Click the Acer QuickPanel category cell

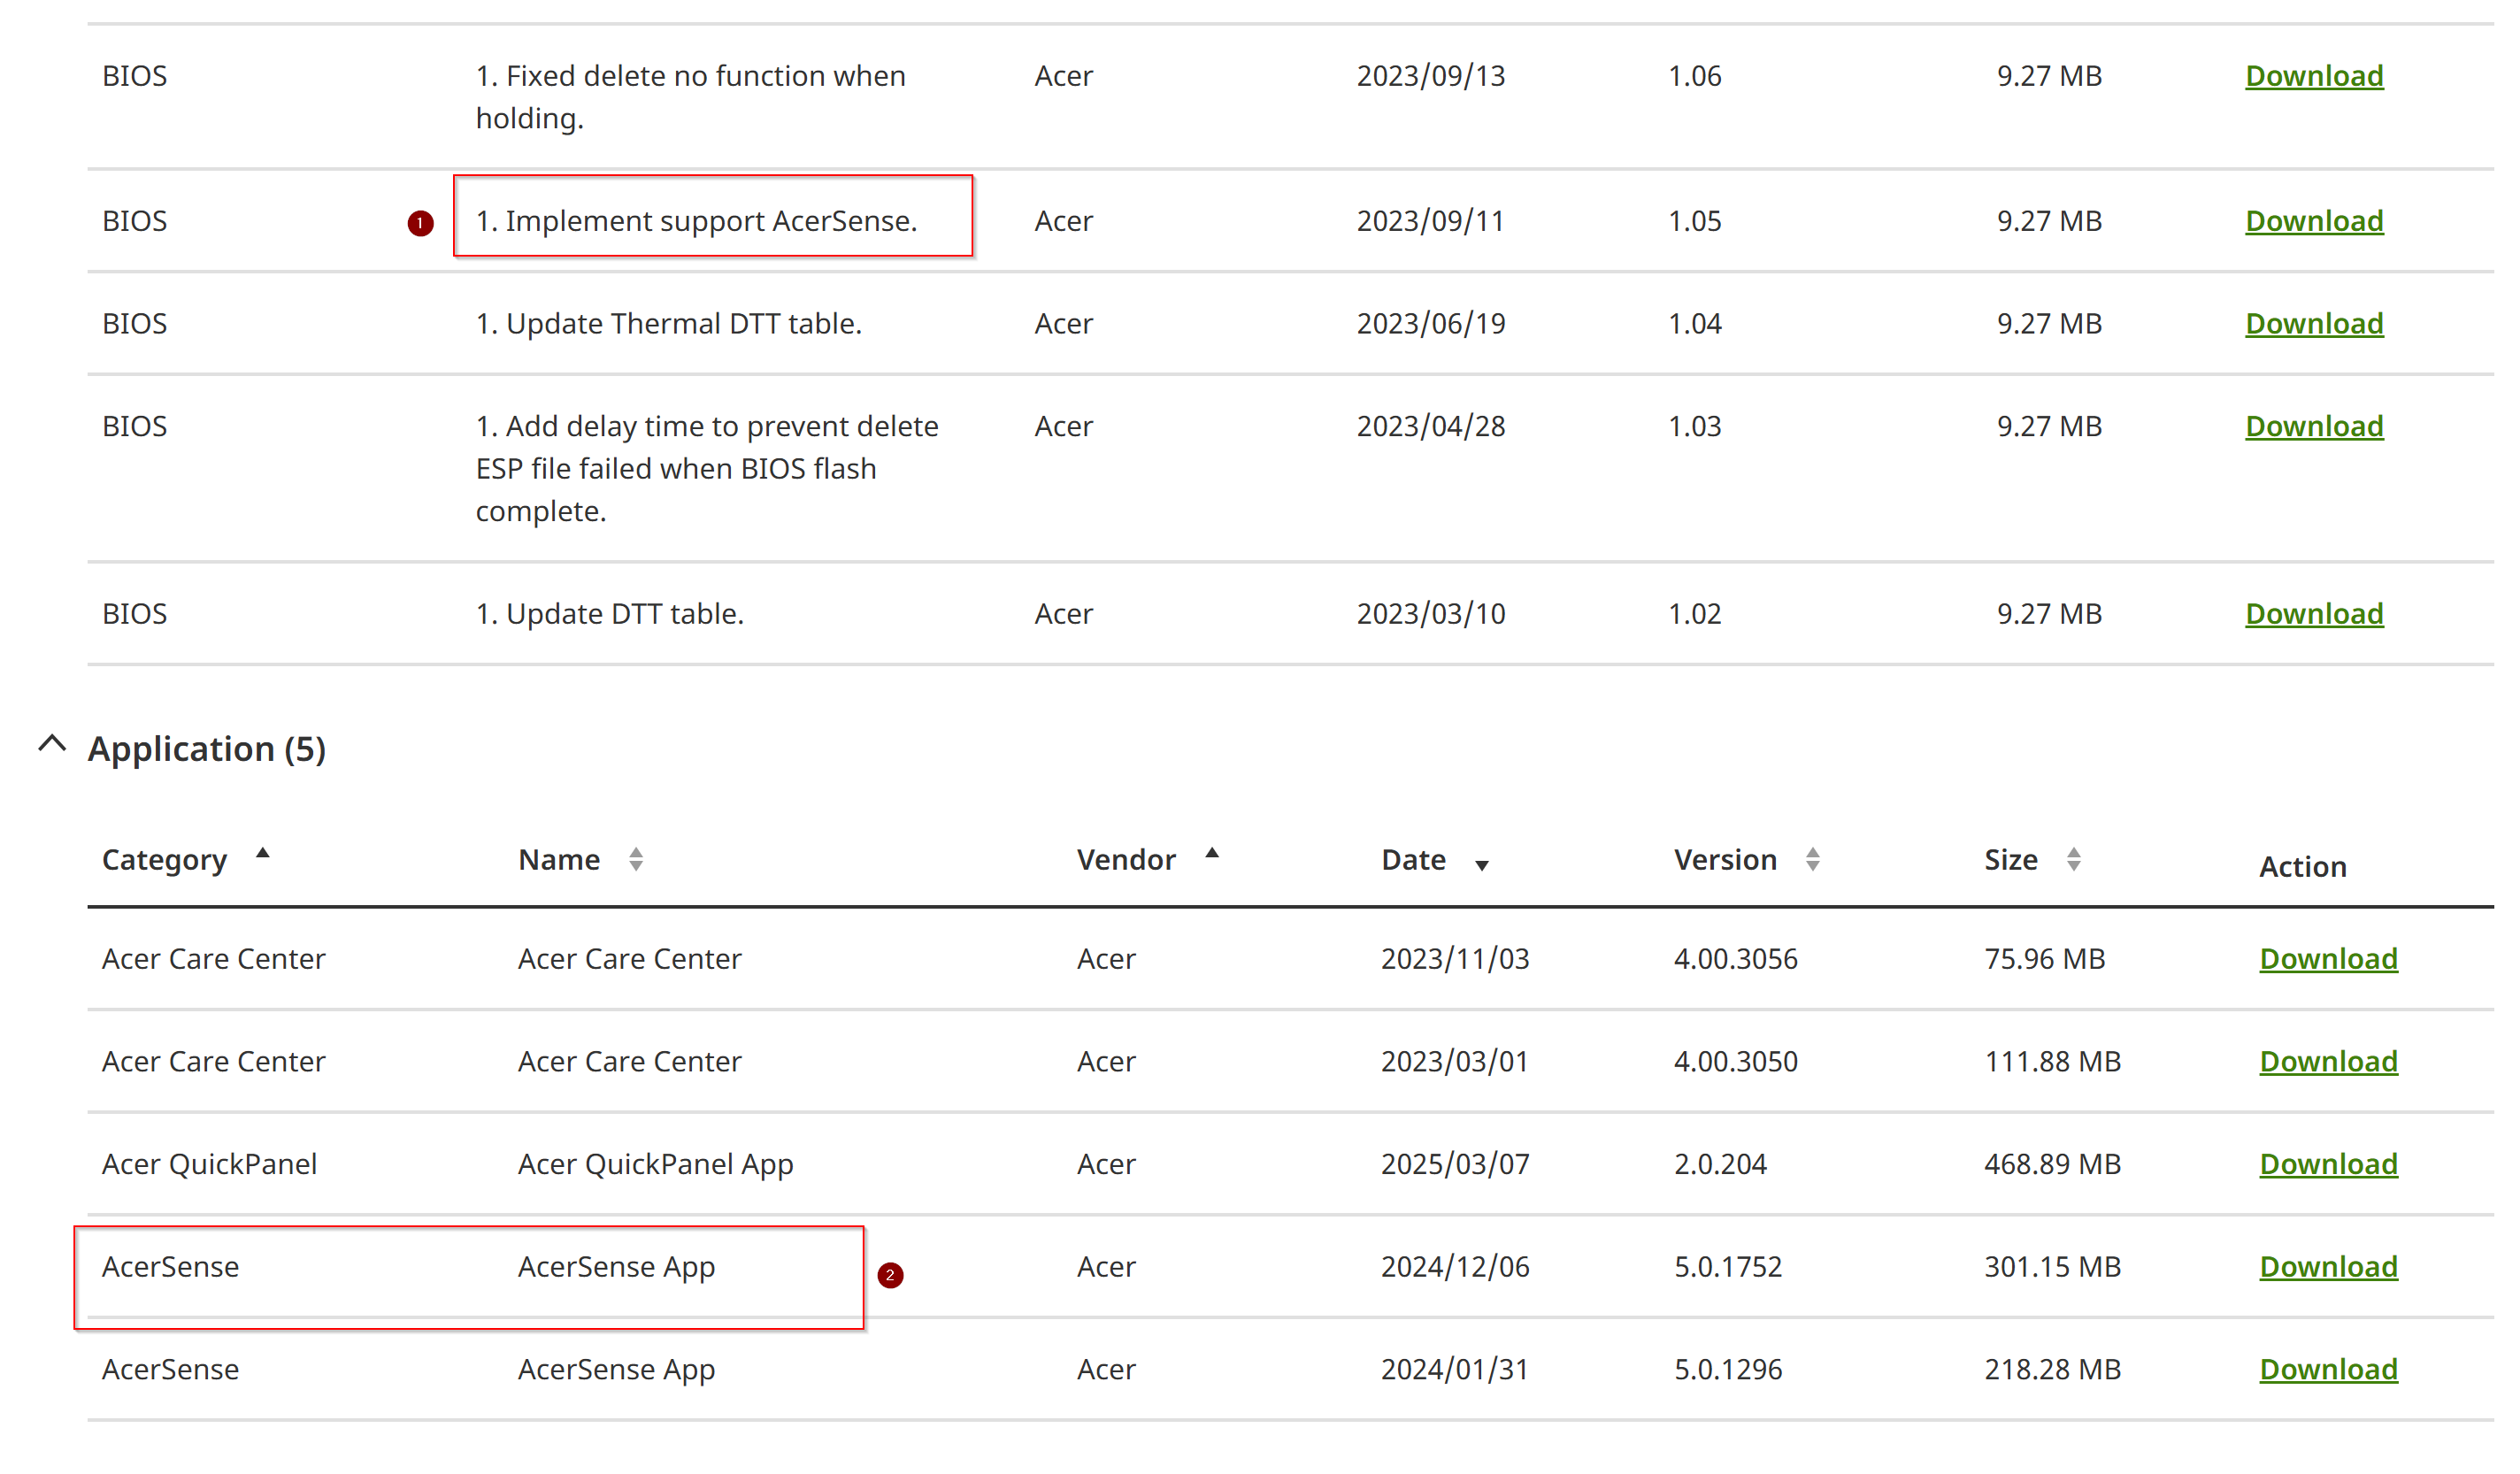click(x=209, y=1165)
